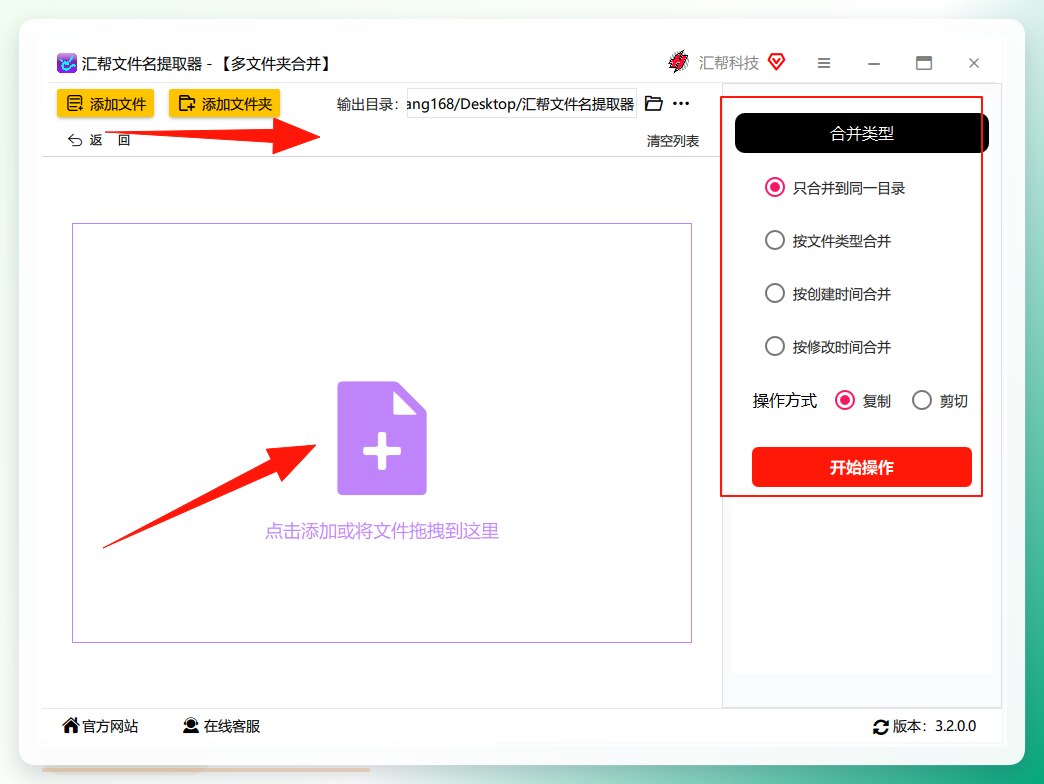Select 只合并到同一目录 radio option
Screen dimensions: 1044x784
click(835, 188)
